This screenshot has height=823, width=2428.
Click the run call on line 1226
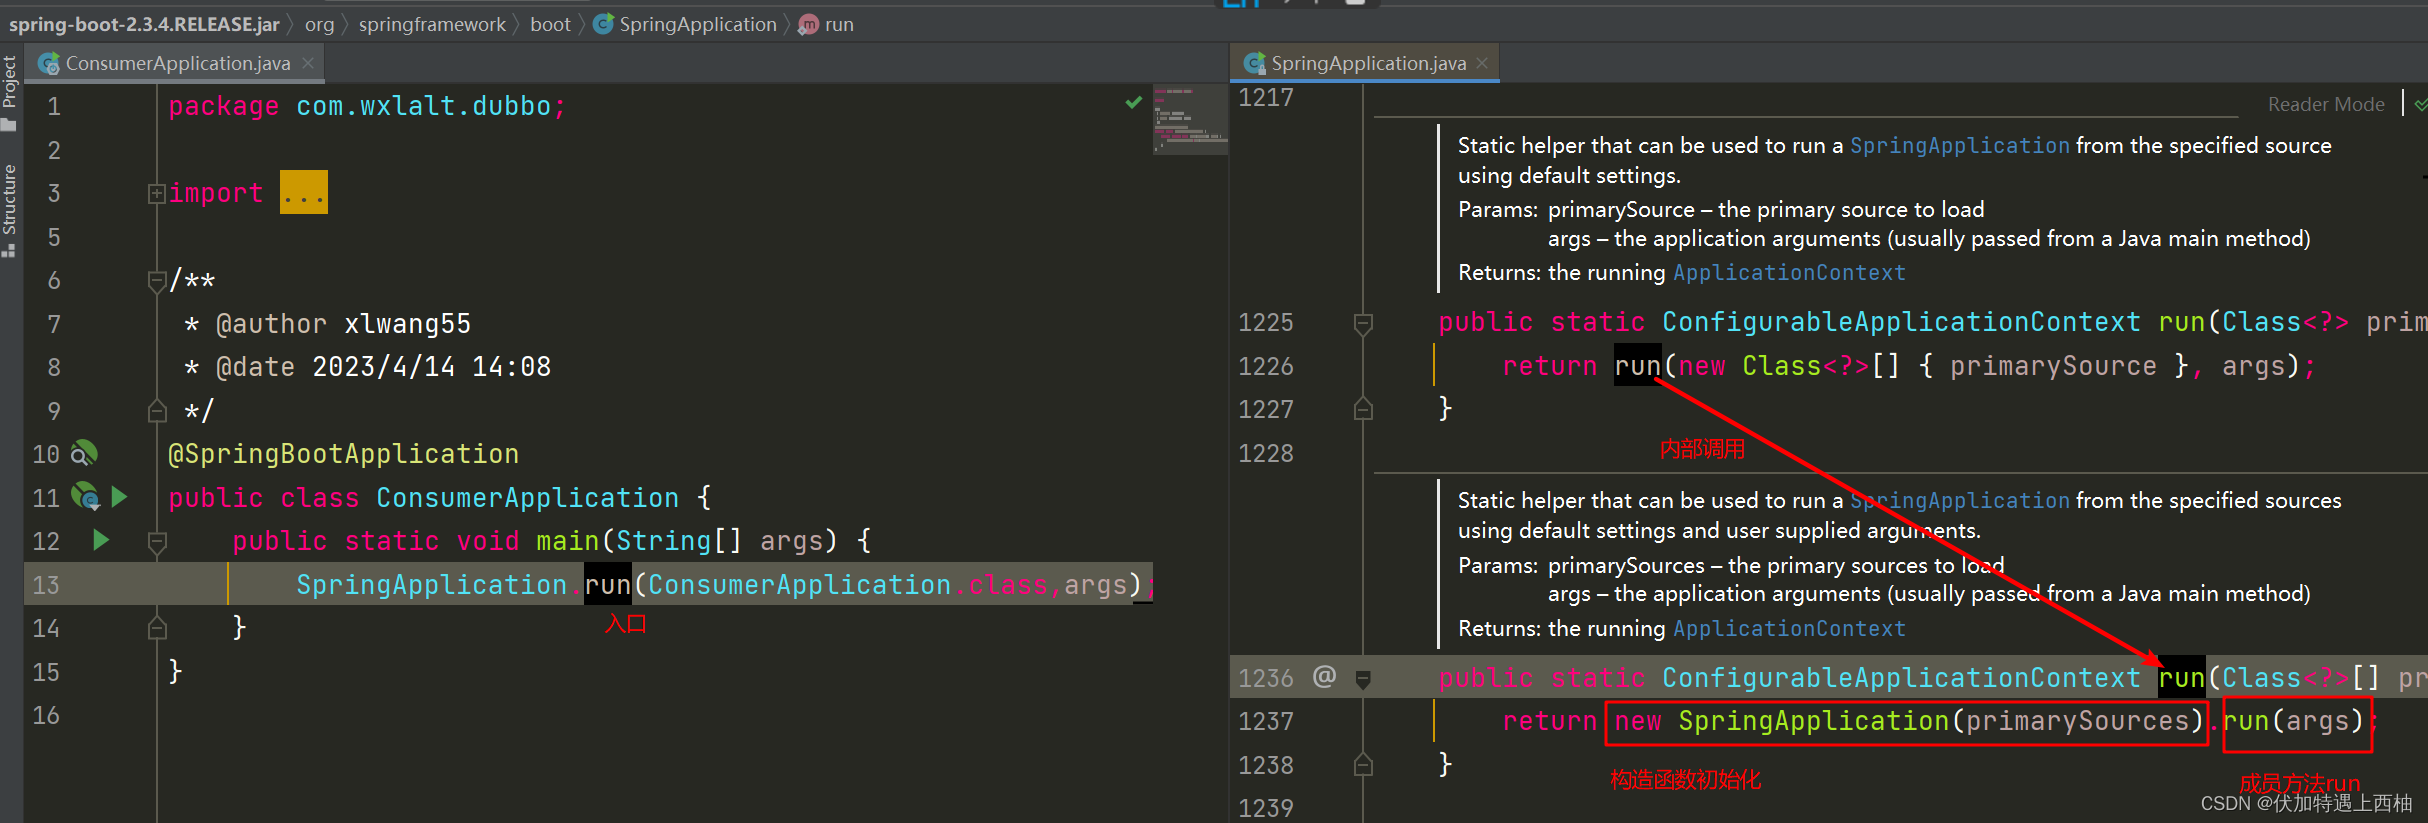click(1637, 366)
